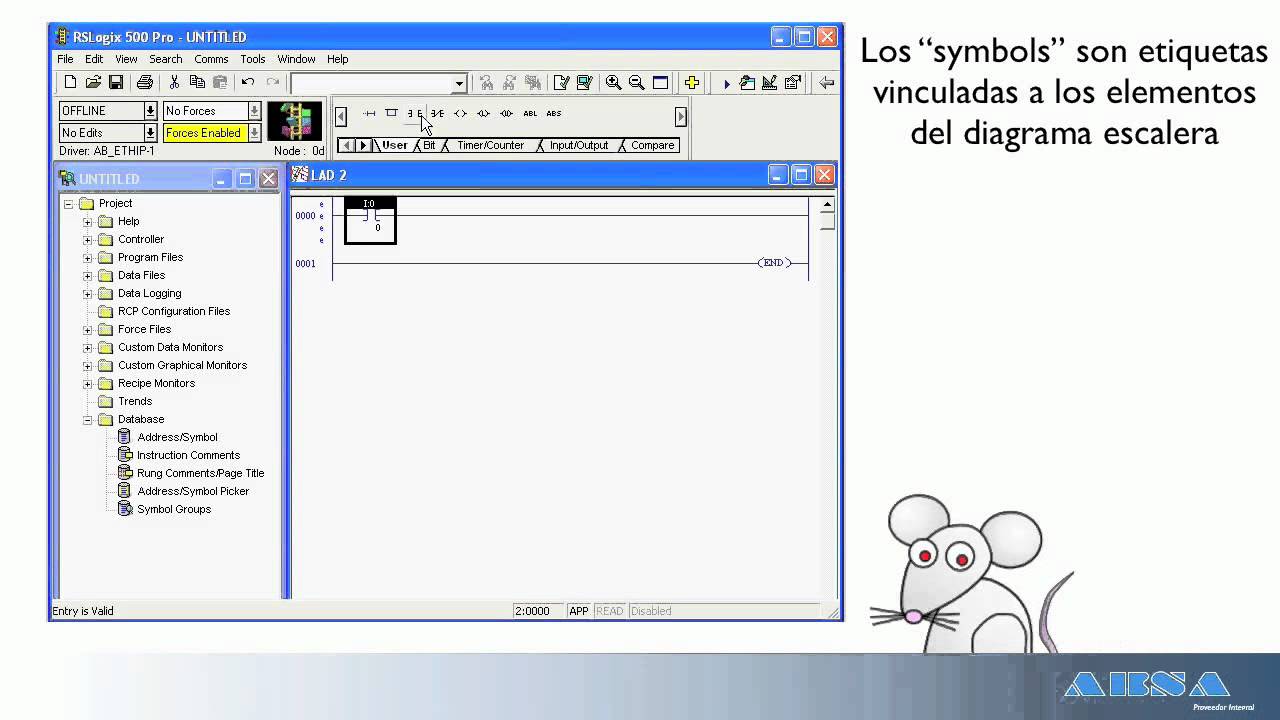The height and width of the screenshot is (720, 1280).
Task: Open the No Forces dropdown
Action: coord(254,111)
